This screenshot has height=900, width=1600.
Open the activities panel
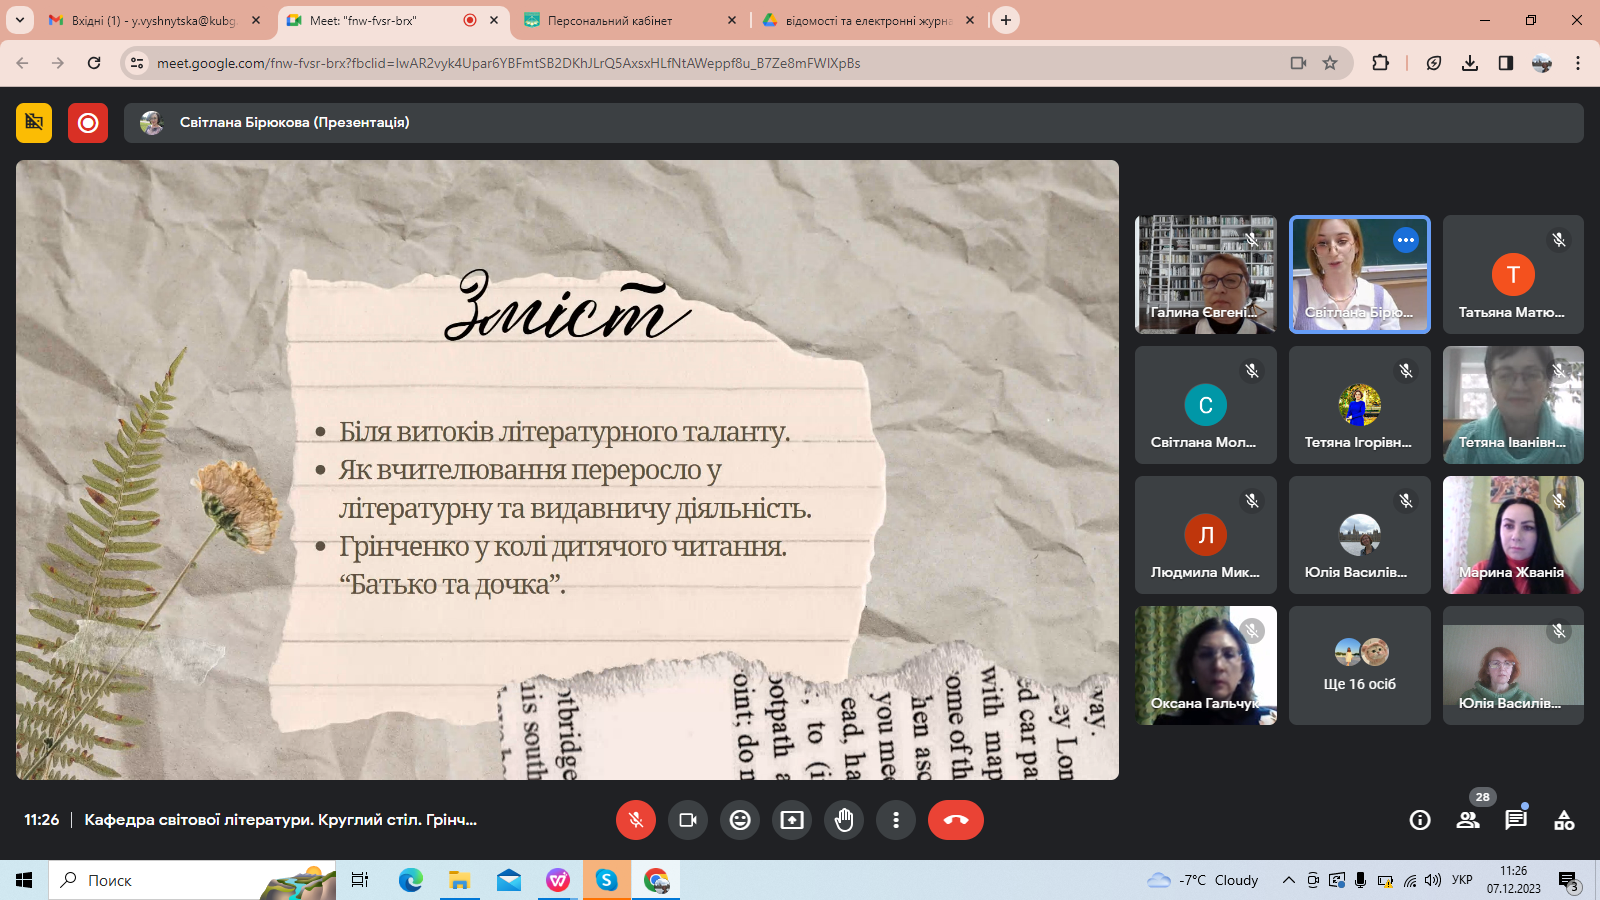coord(1564,820)
